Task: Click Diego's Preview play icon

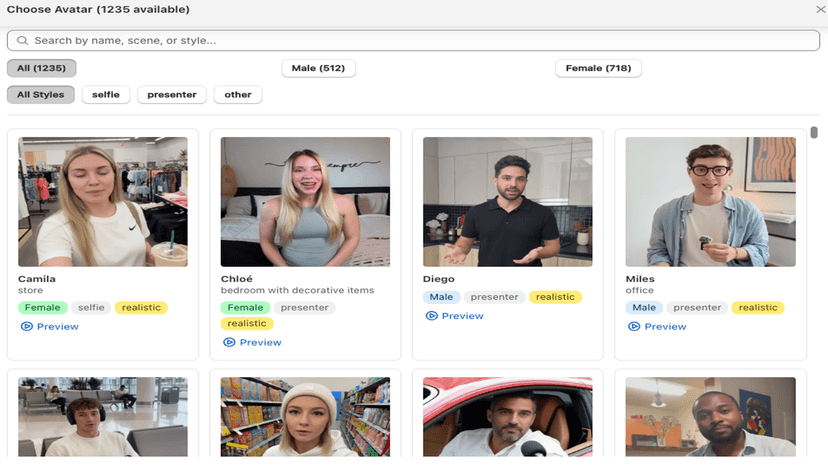Action: click(431, 316)
